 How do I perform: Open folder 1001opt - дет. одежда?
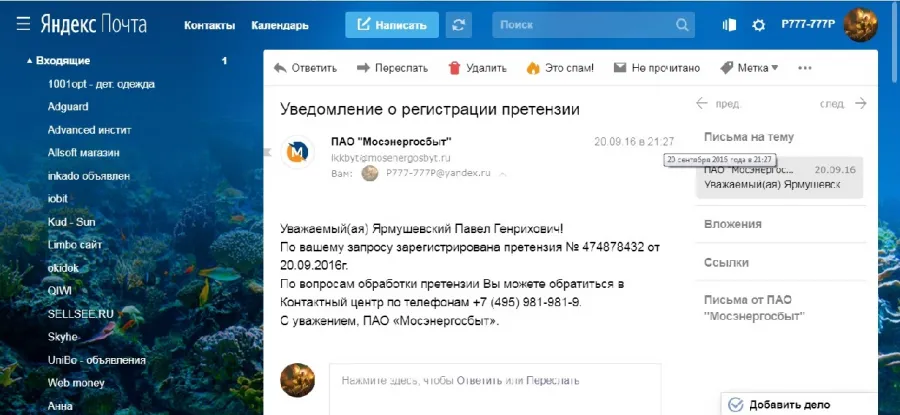[x=101, y=84]
